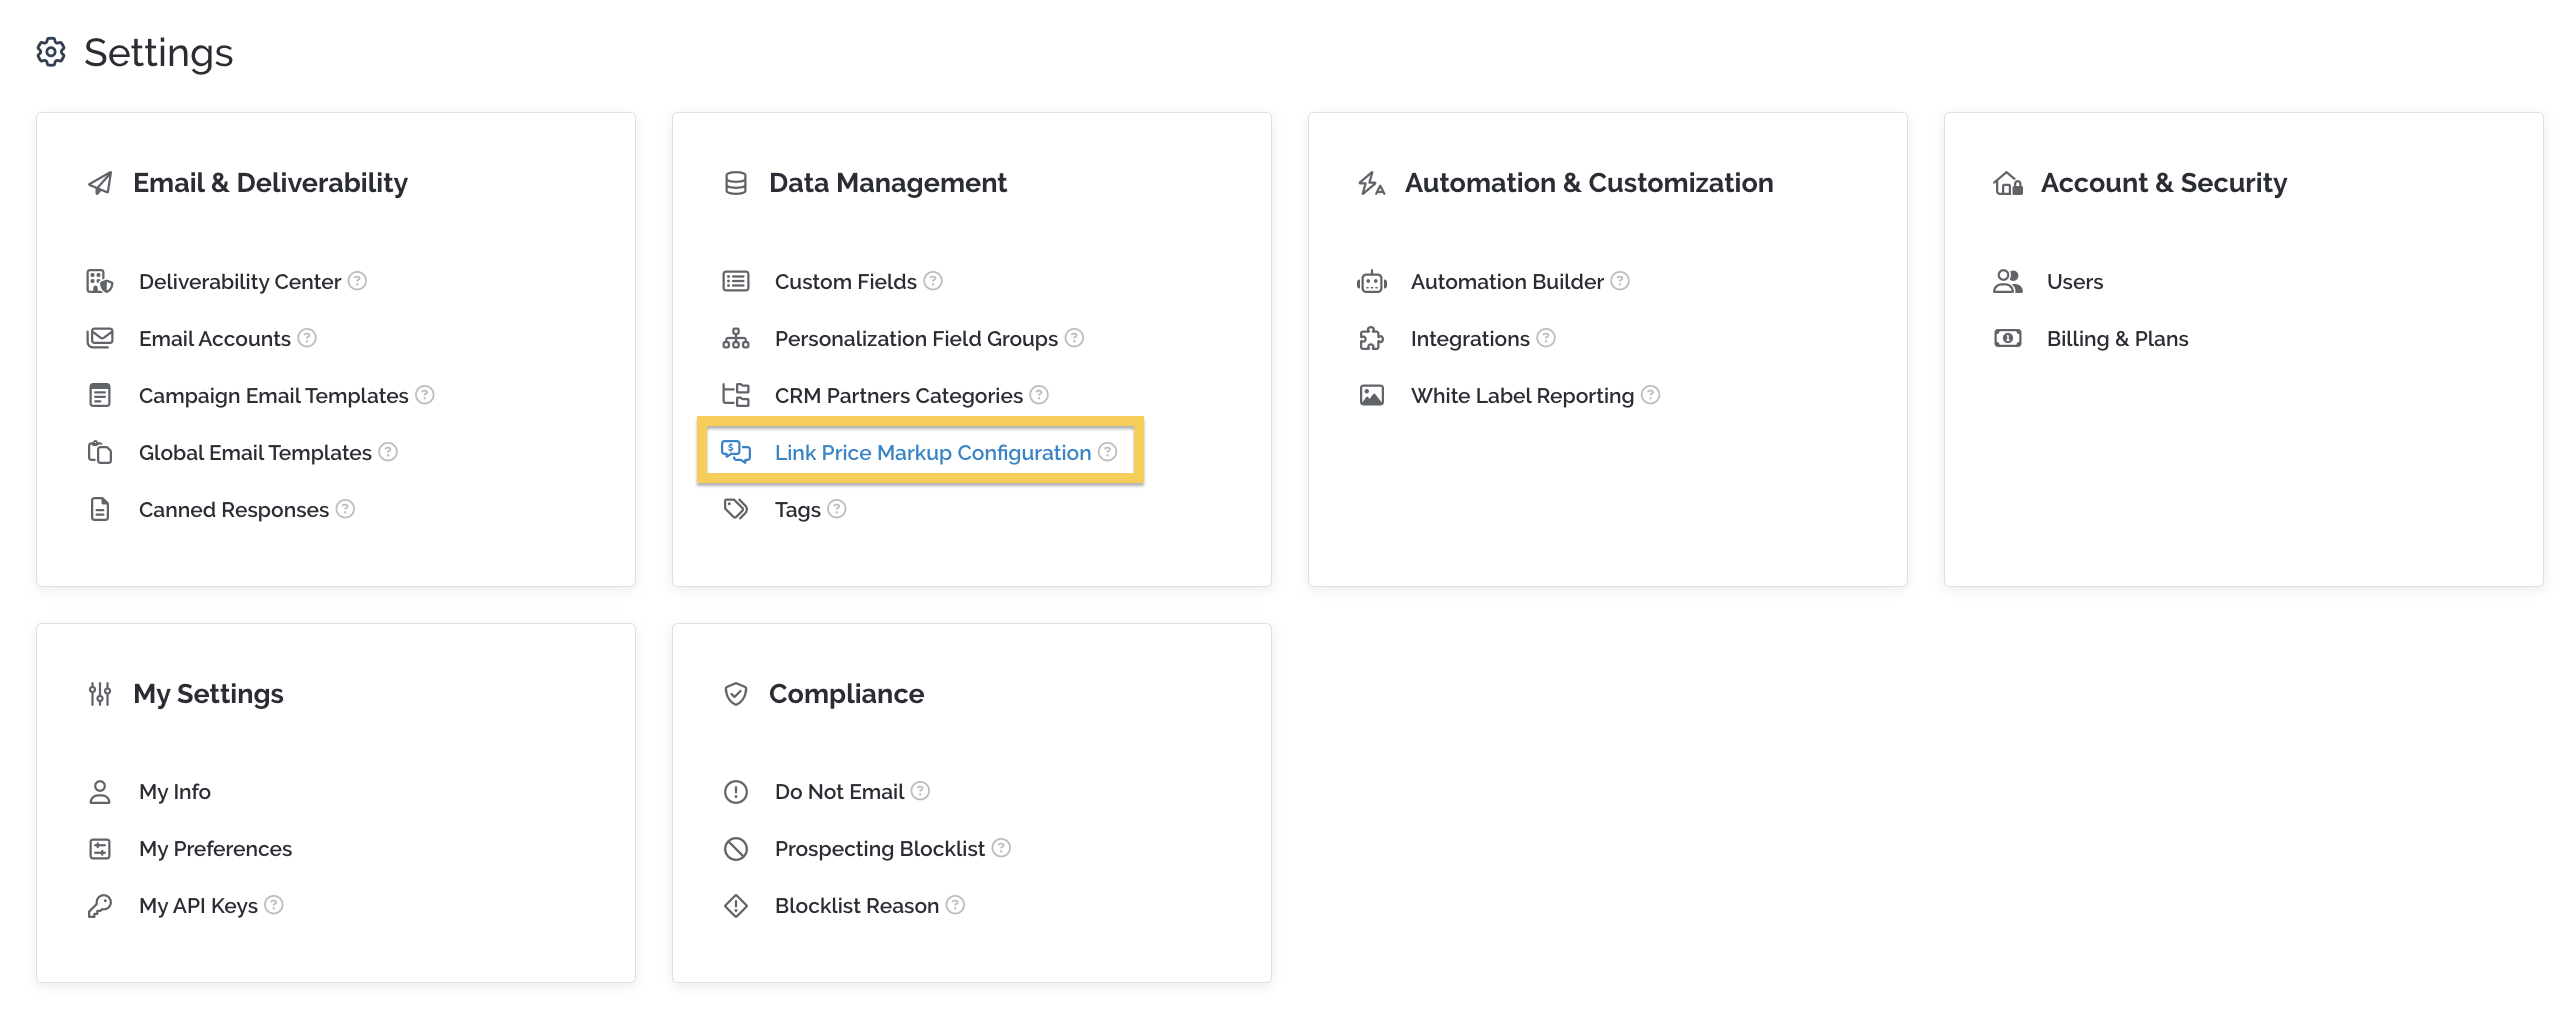Go to Global Email Templates
Viewport: 2570px width, 1024px height.
point(255,453)
